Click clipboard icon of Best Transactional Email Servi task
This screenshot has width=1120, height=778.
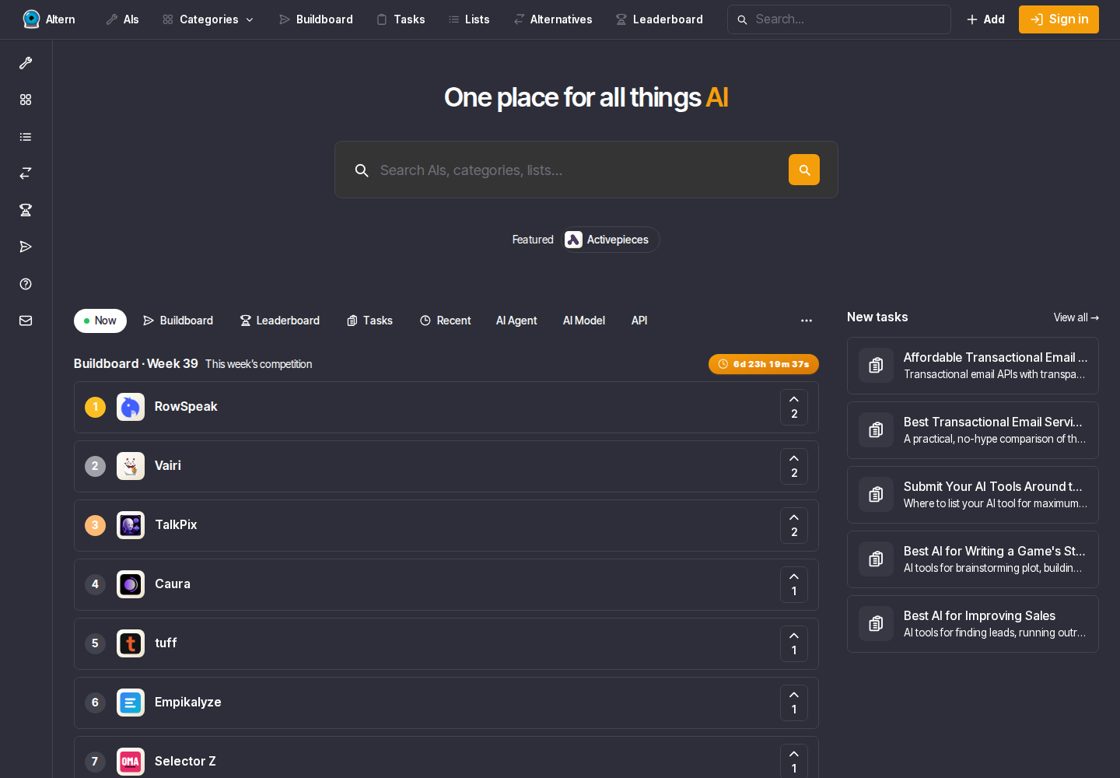coord(876,430)
